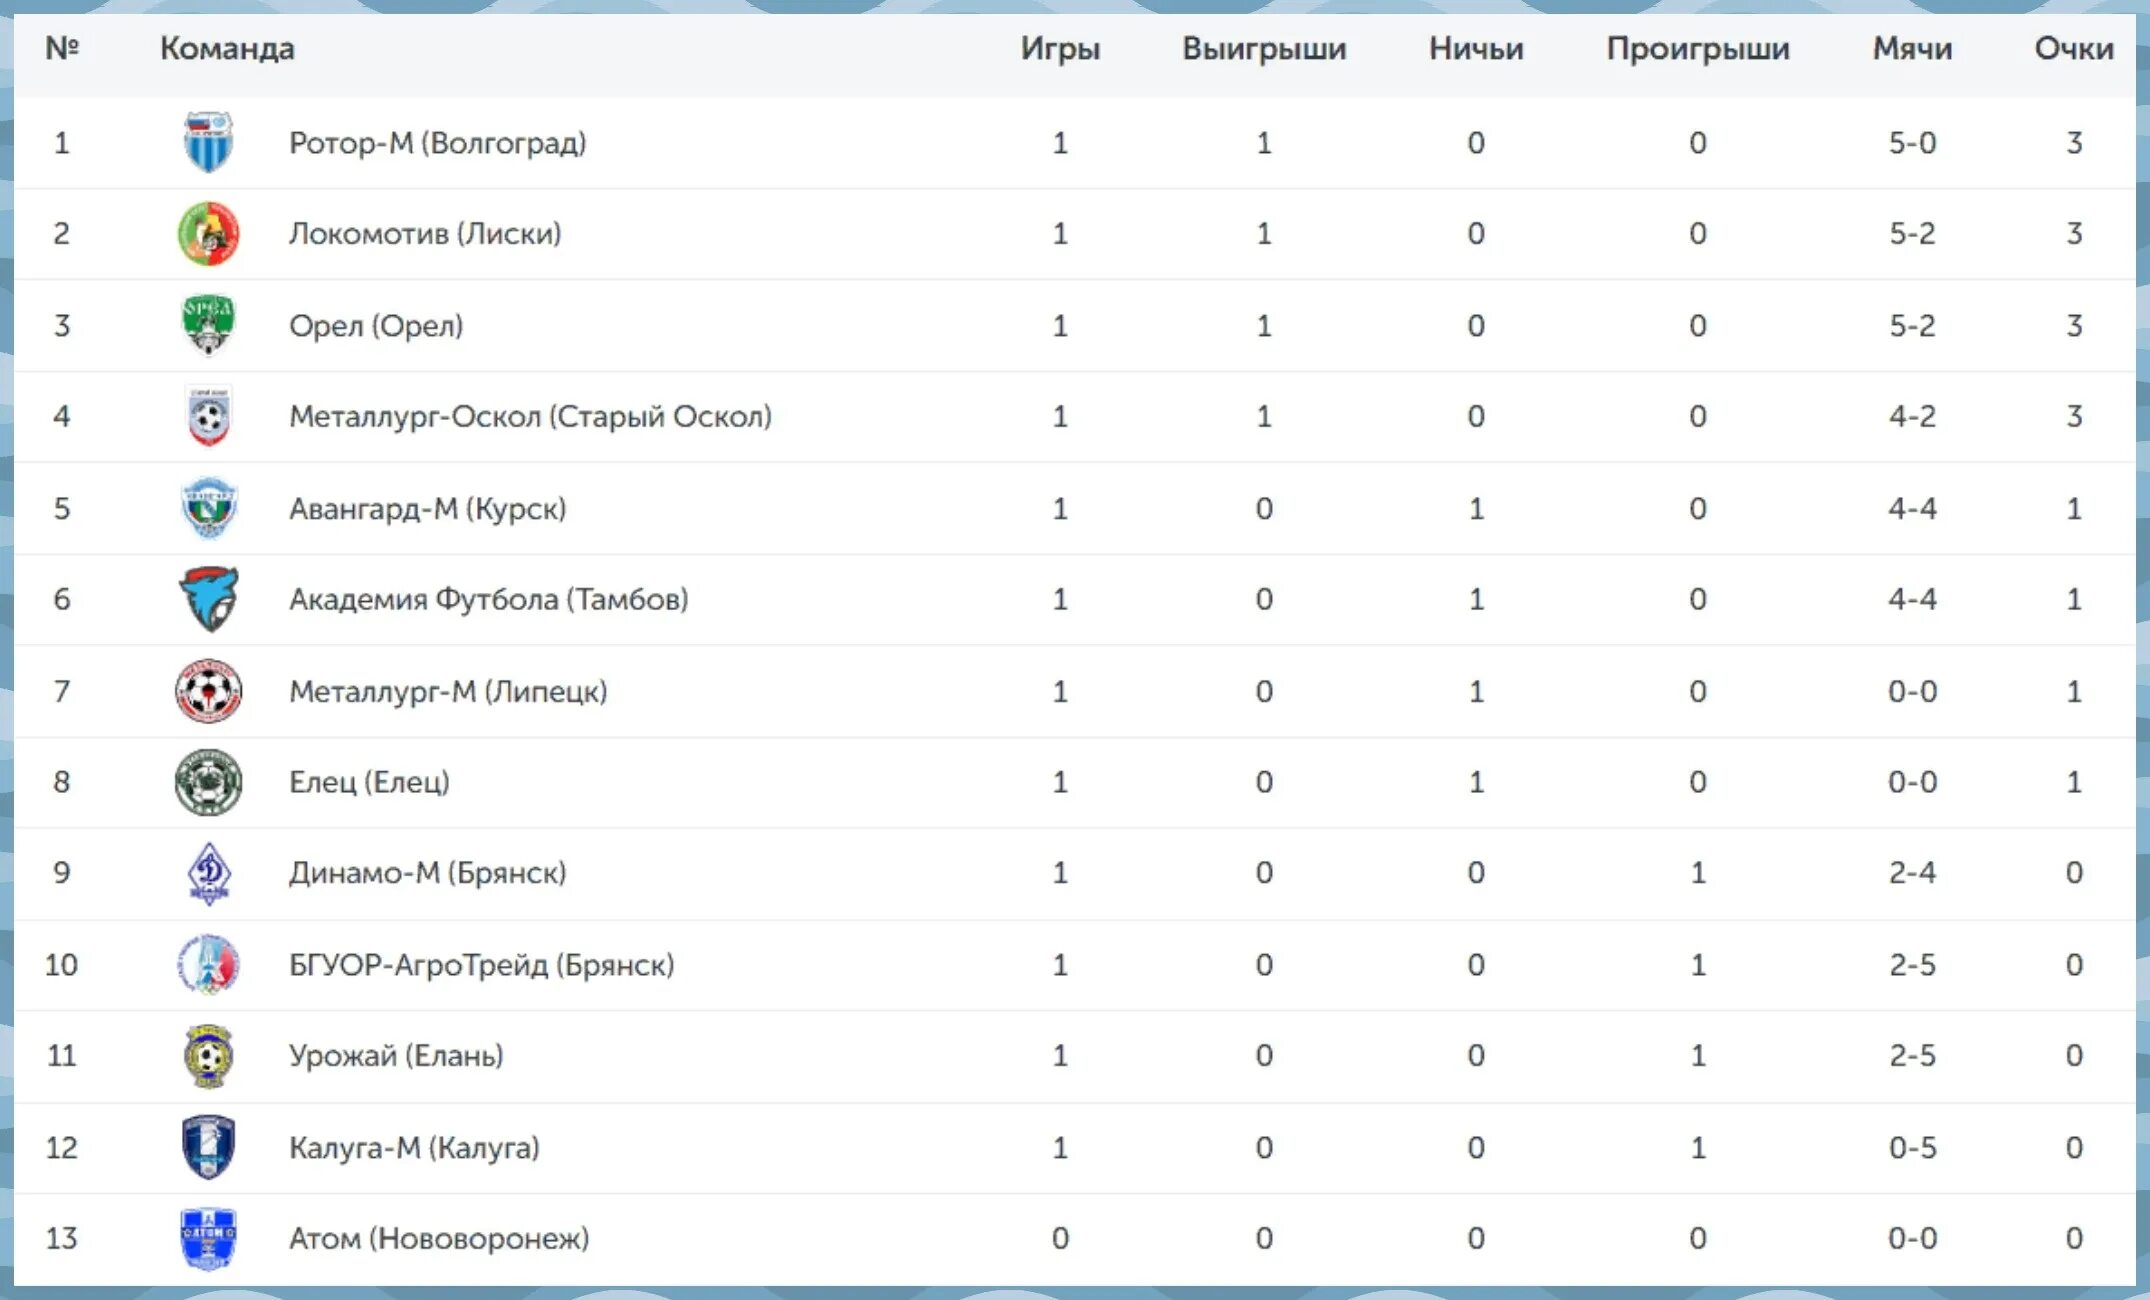
Task: Select Академия Футбола (Тамбов) team name
Action: 488,600
